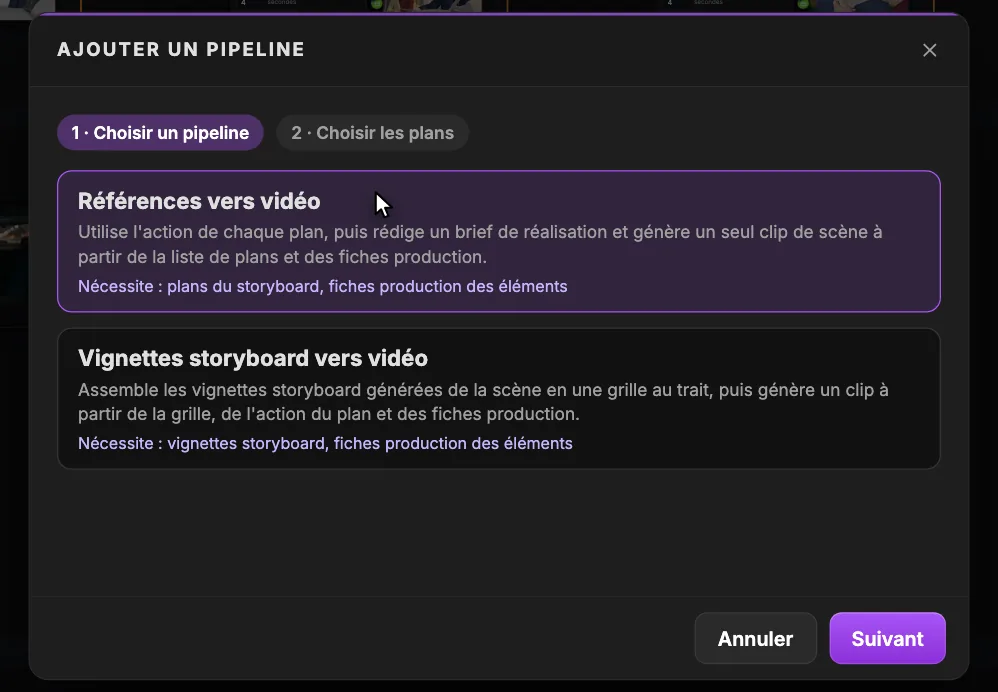This screenshot has width=998, height=692.
Task: Click the text Nécessite : plans du storyboard
Action: 199,286
